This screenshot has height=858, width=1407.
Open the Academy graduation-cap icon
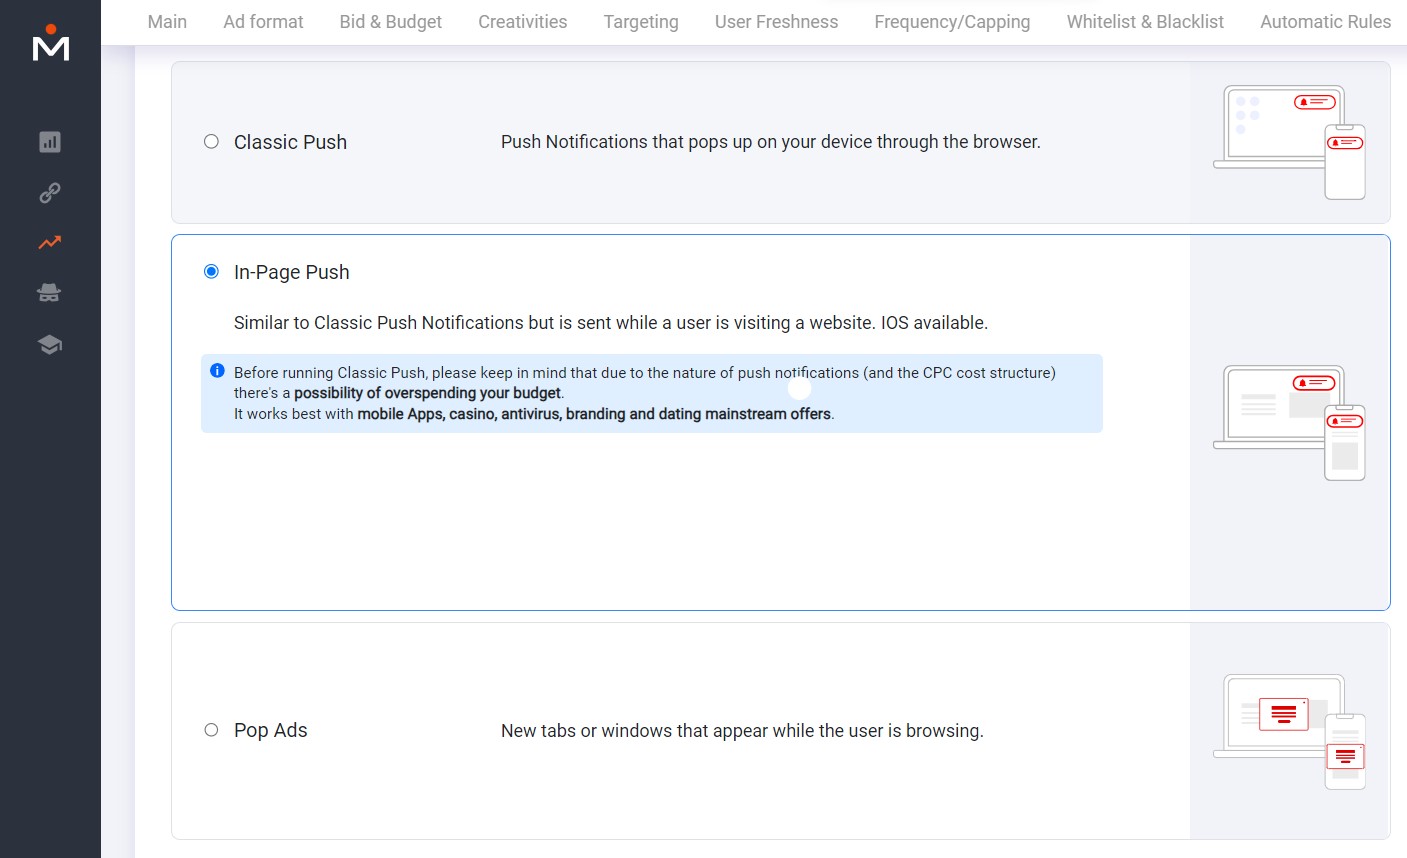(x=49, y=343)
